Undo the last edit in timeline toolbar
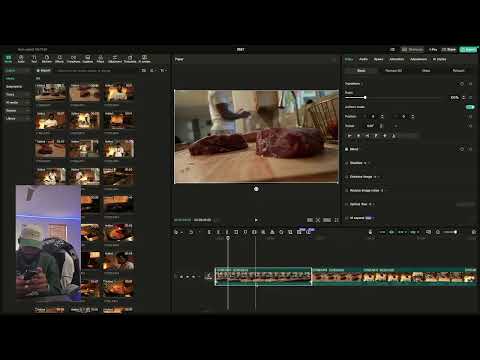 click(191, 232)
